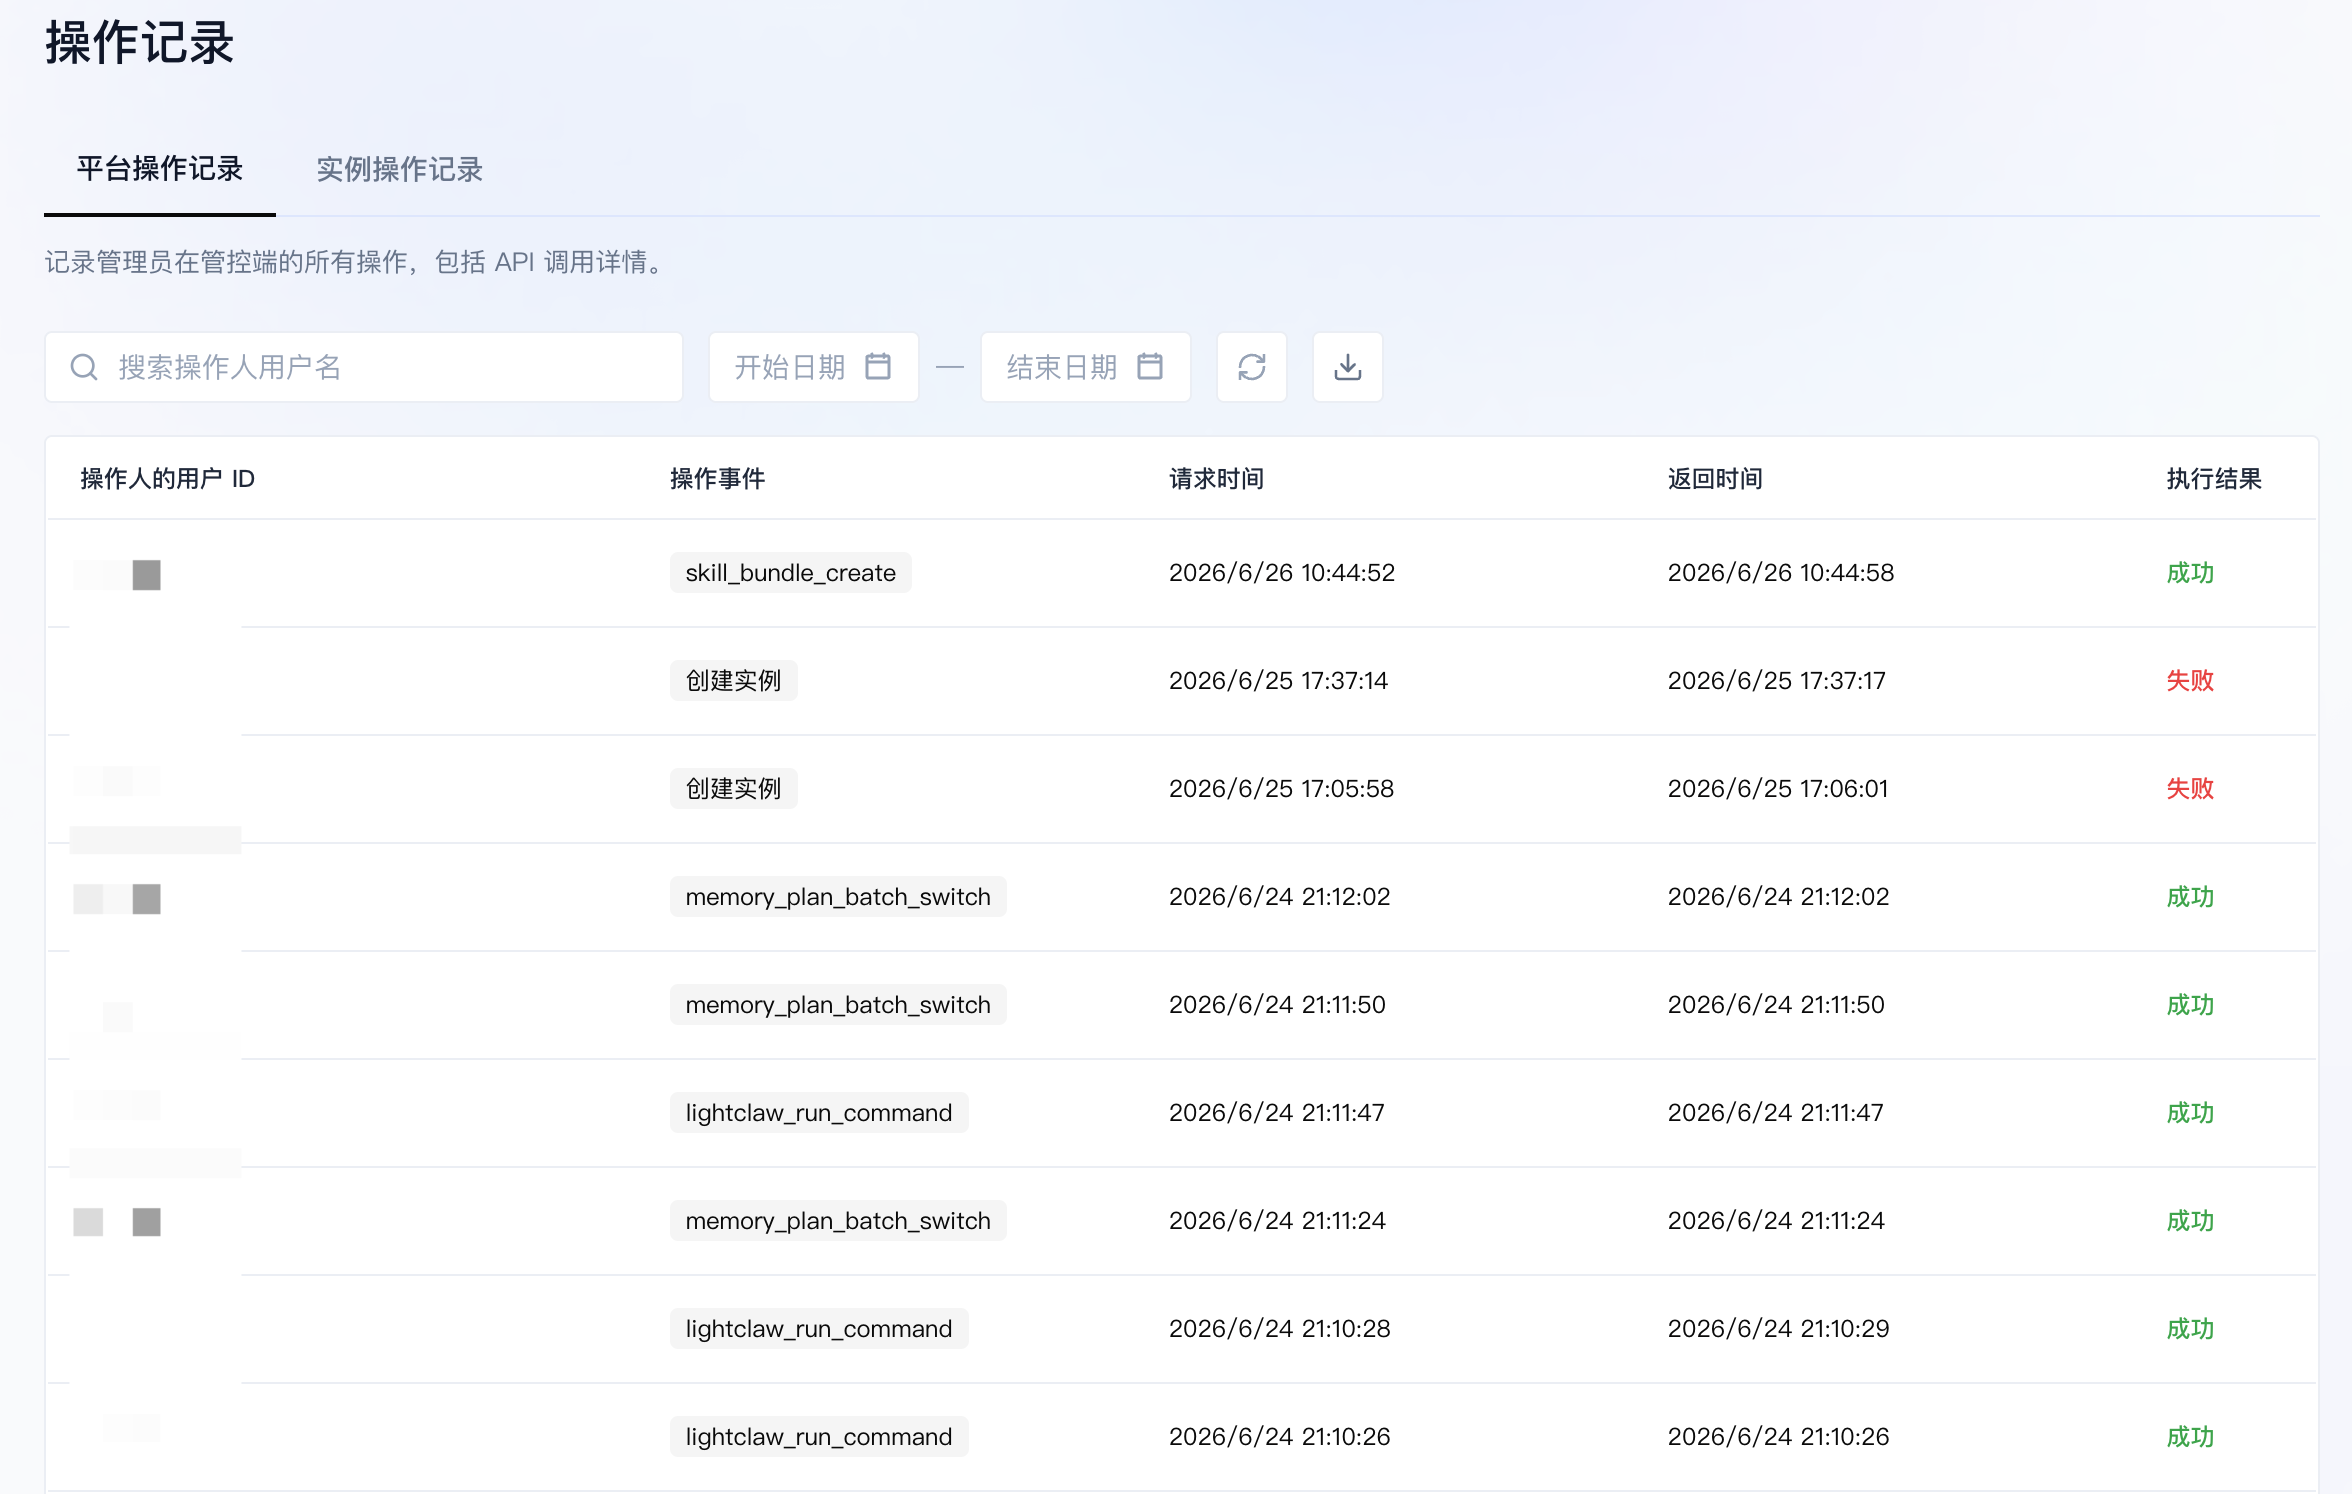Click memory_plan_batch_switch tag at 21:11:50
Image resolution: width=2352 pixels, height=1494 pixels.
coord(838,1005)
